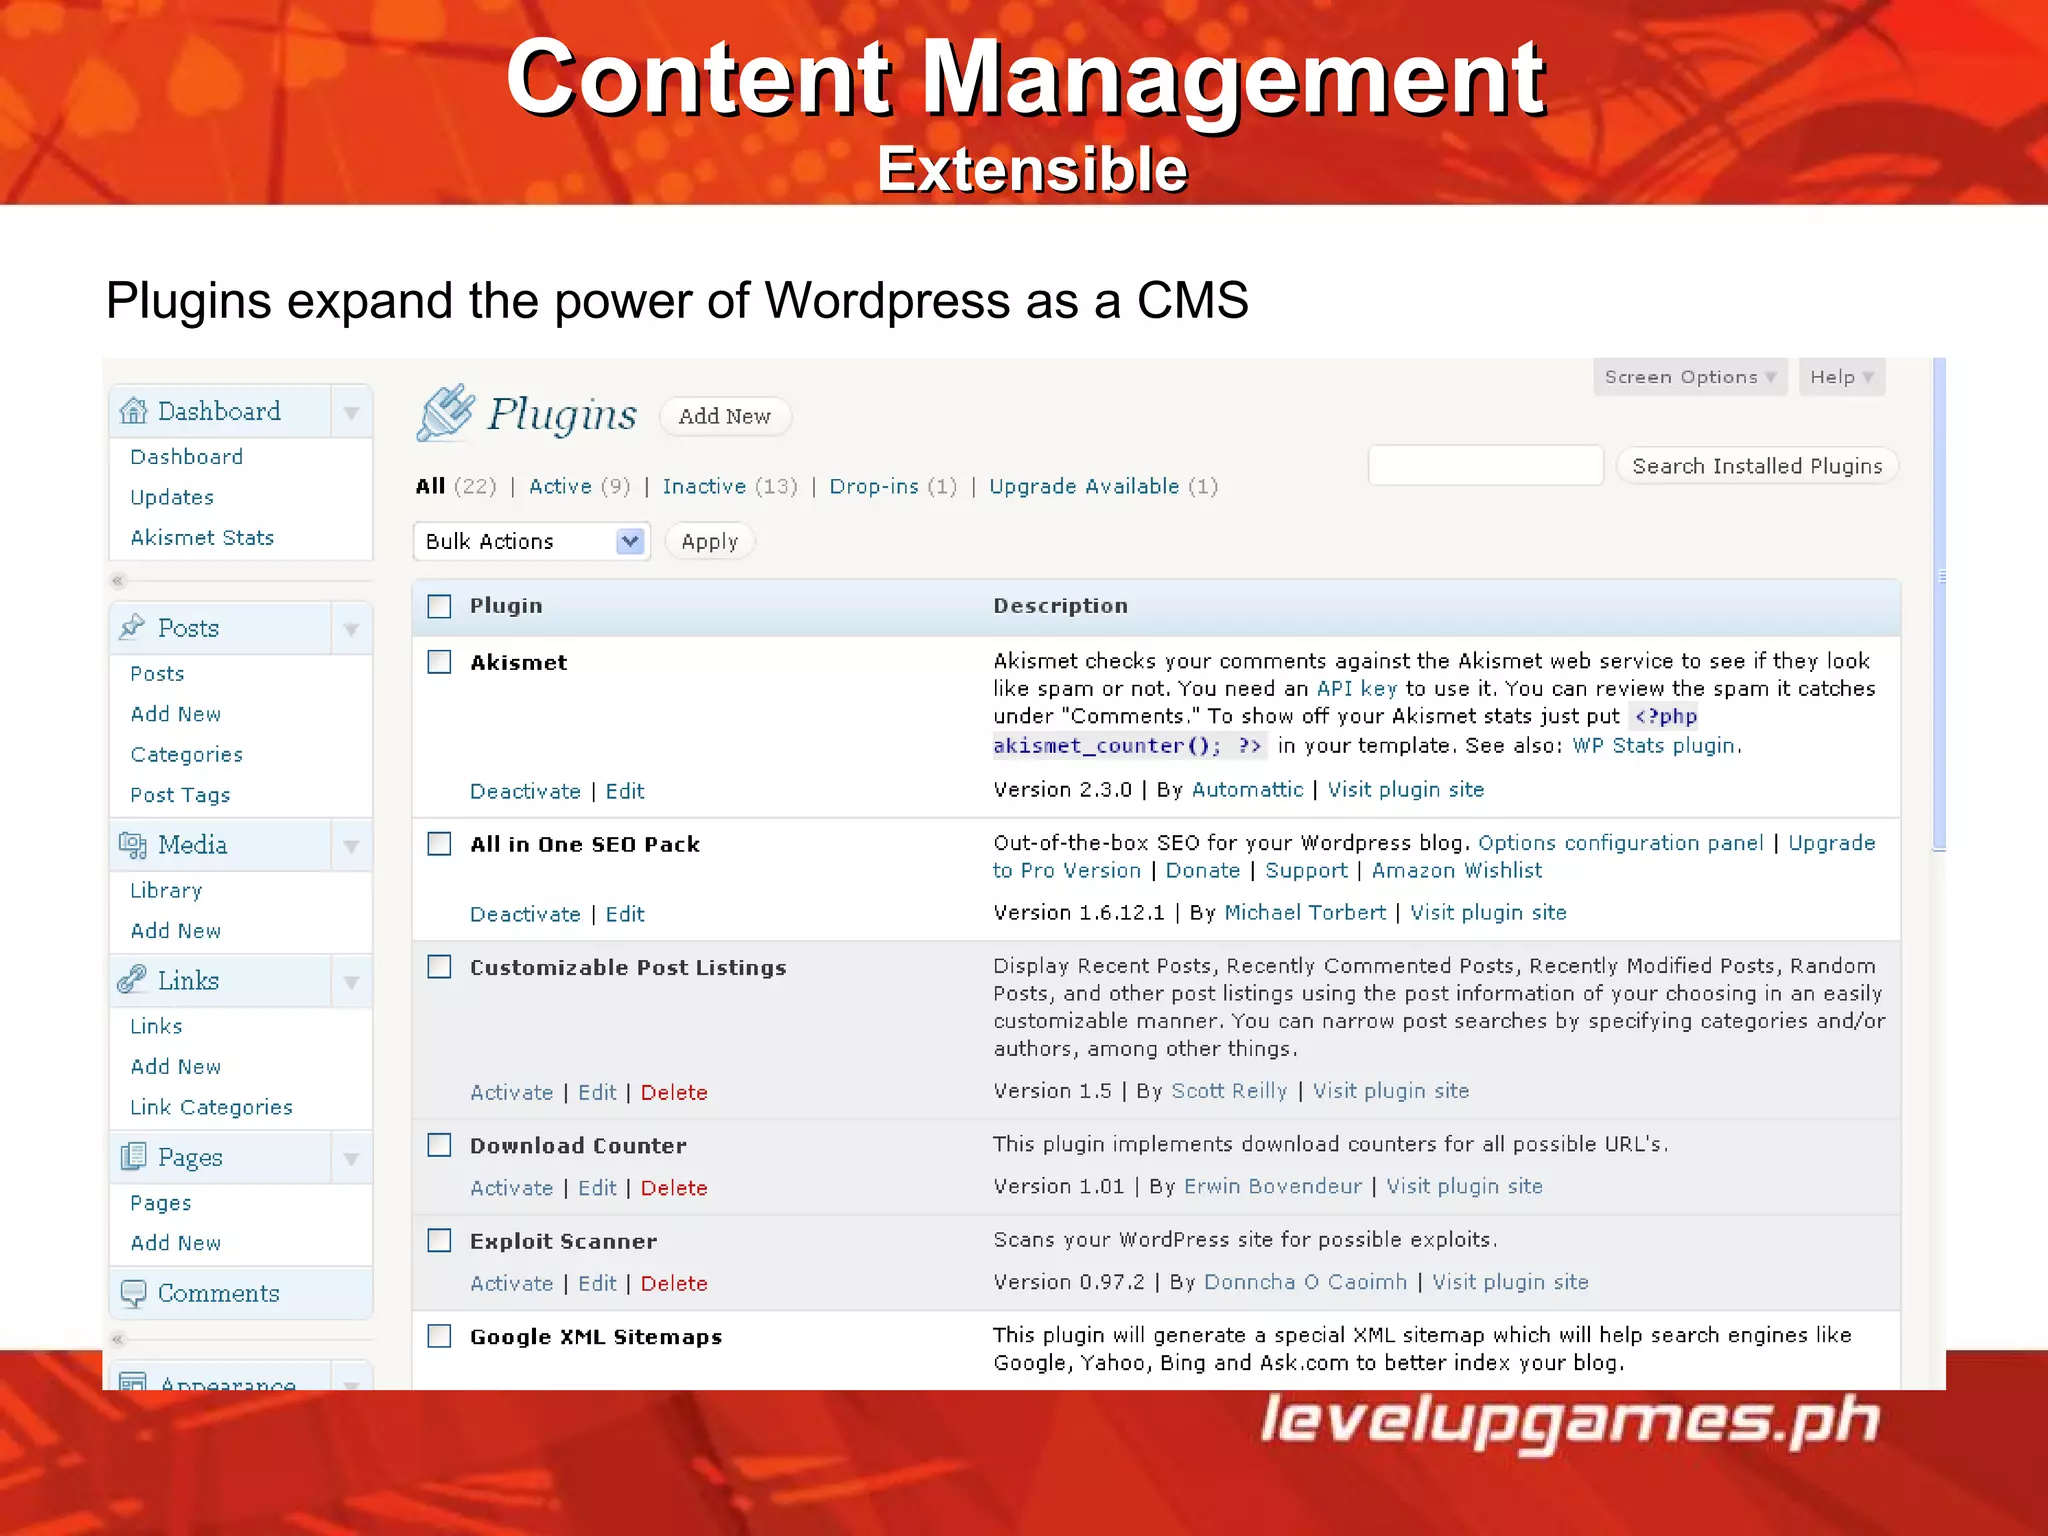Click the Media icon in the sidebar

click(133, 845)
